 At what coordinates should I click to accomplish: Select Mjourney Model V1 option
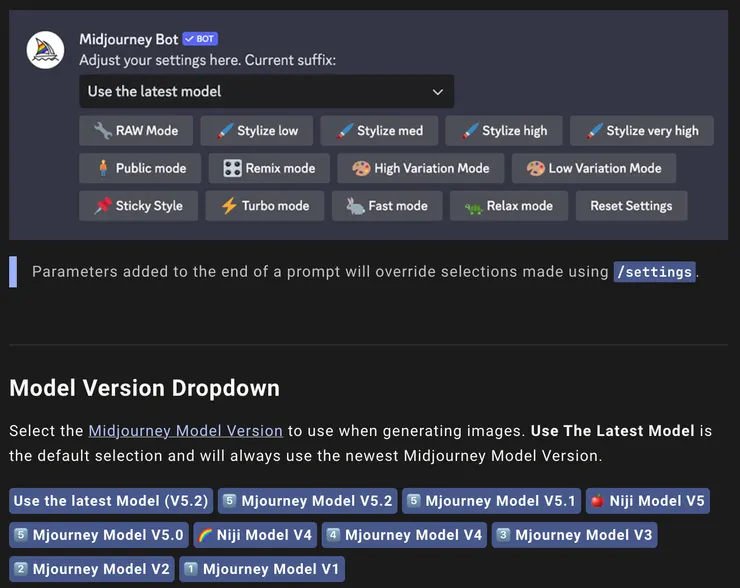(262, 569)
